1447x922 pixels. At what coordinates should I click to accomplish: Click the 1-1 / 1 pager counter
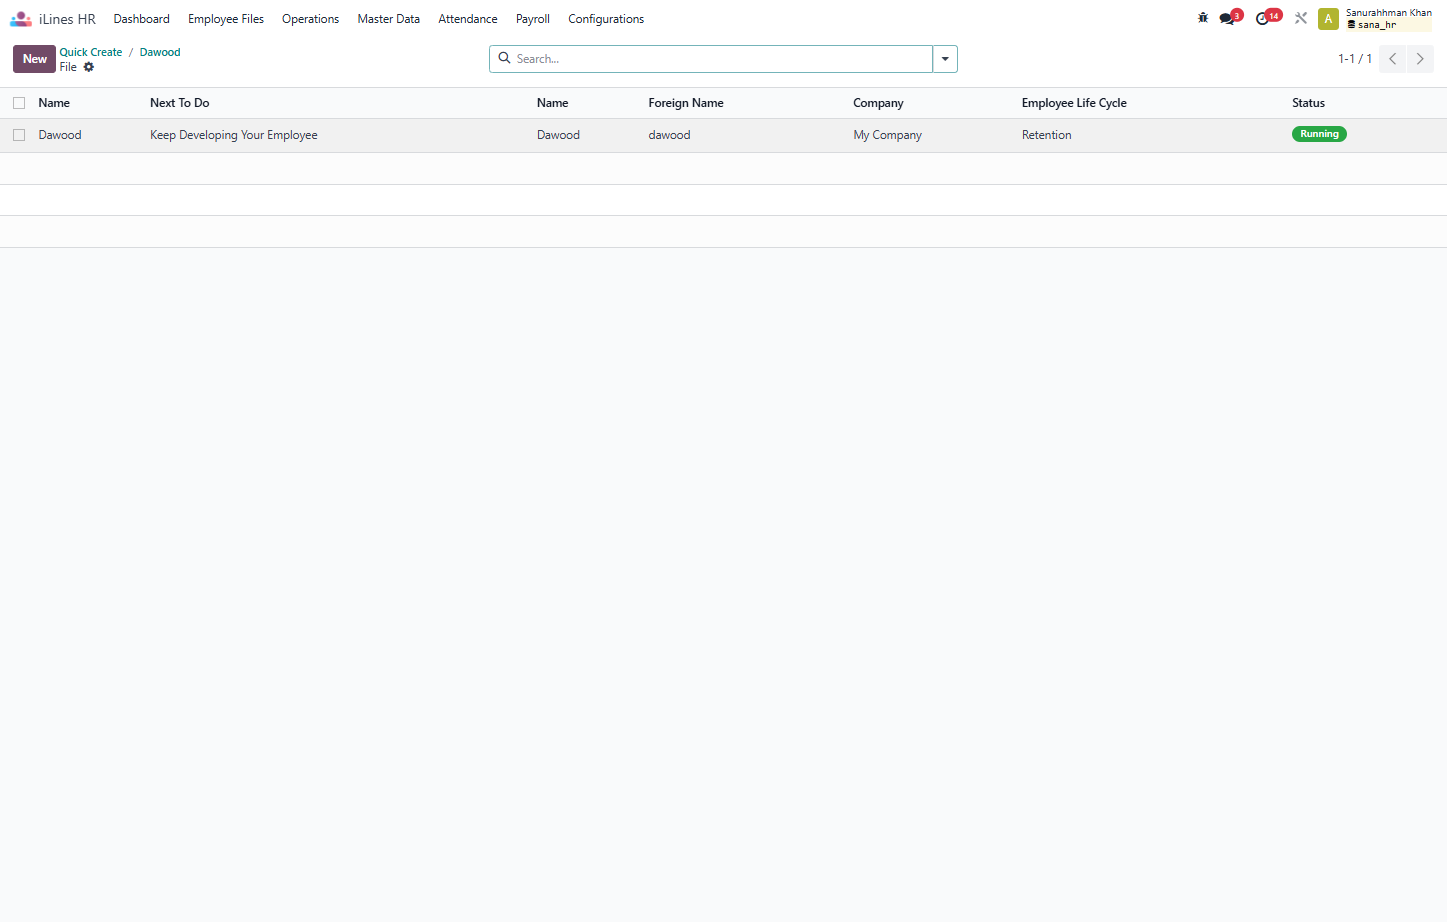point(1355,59)
